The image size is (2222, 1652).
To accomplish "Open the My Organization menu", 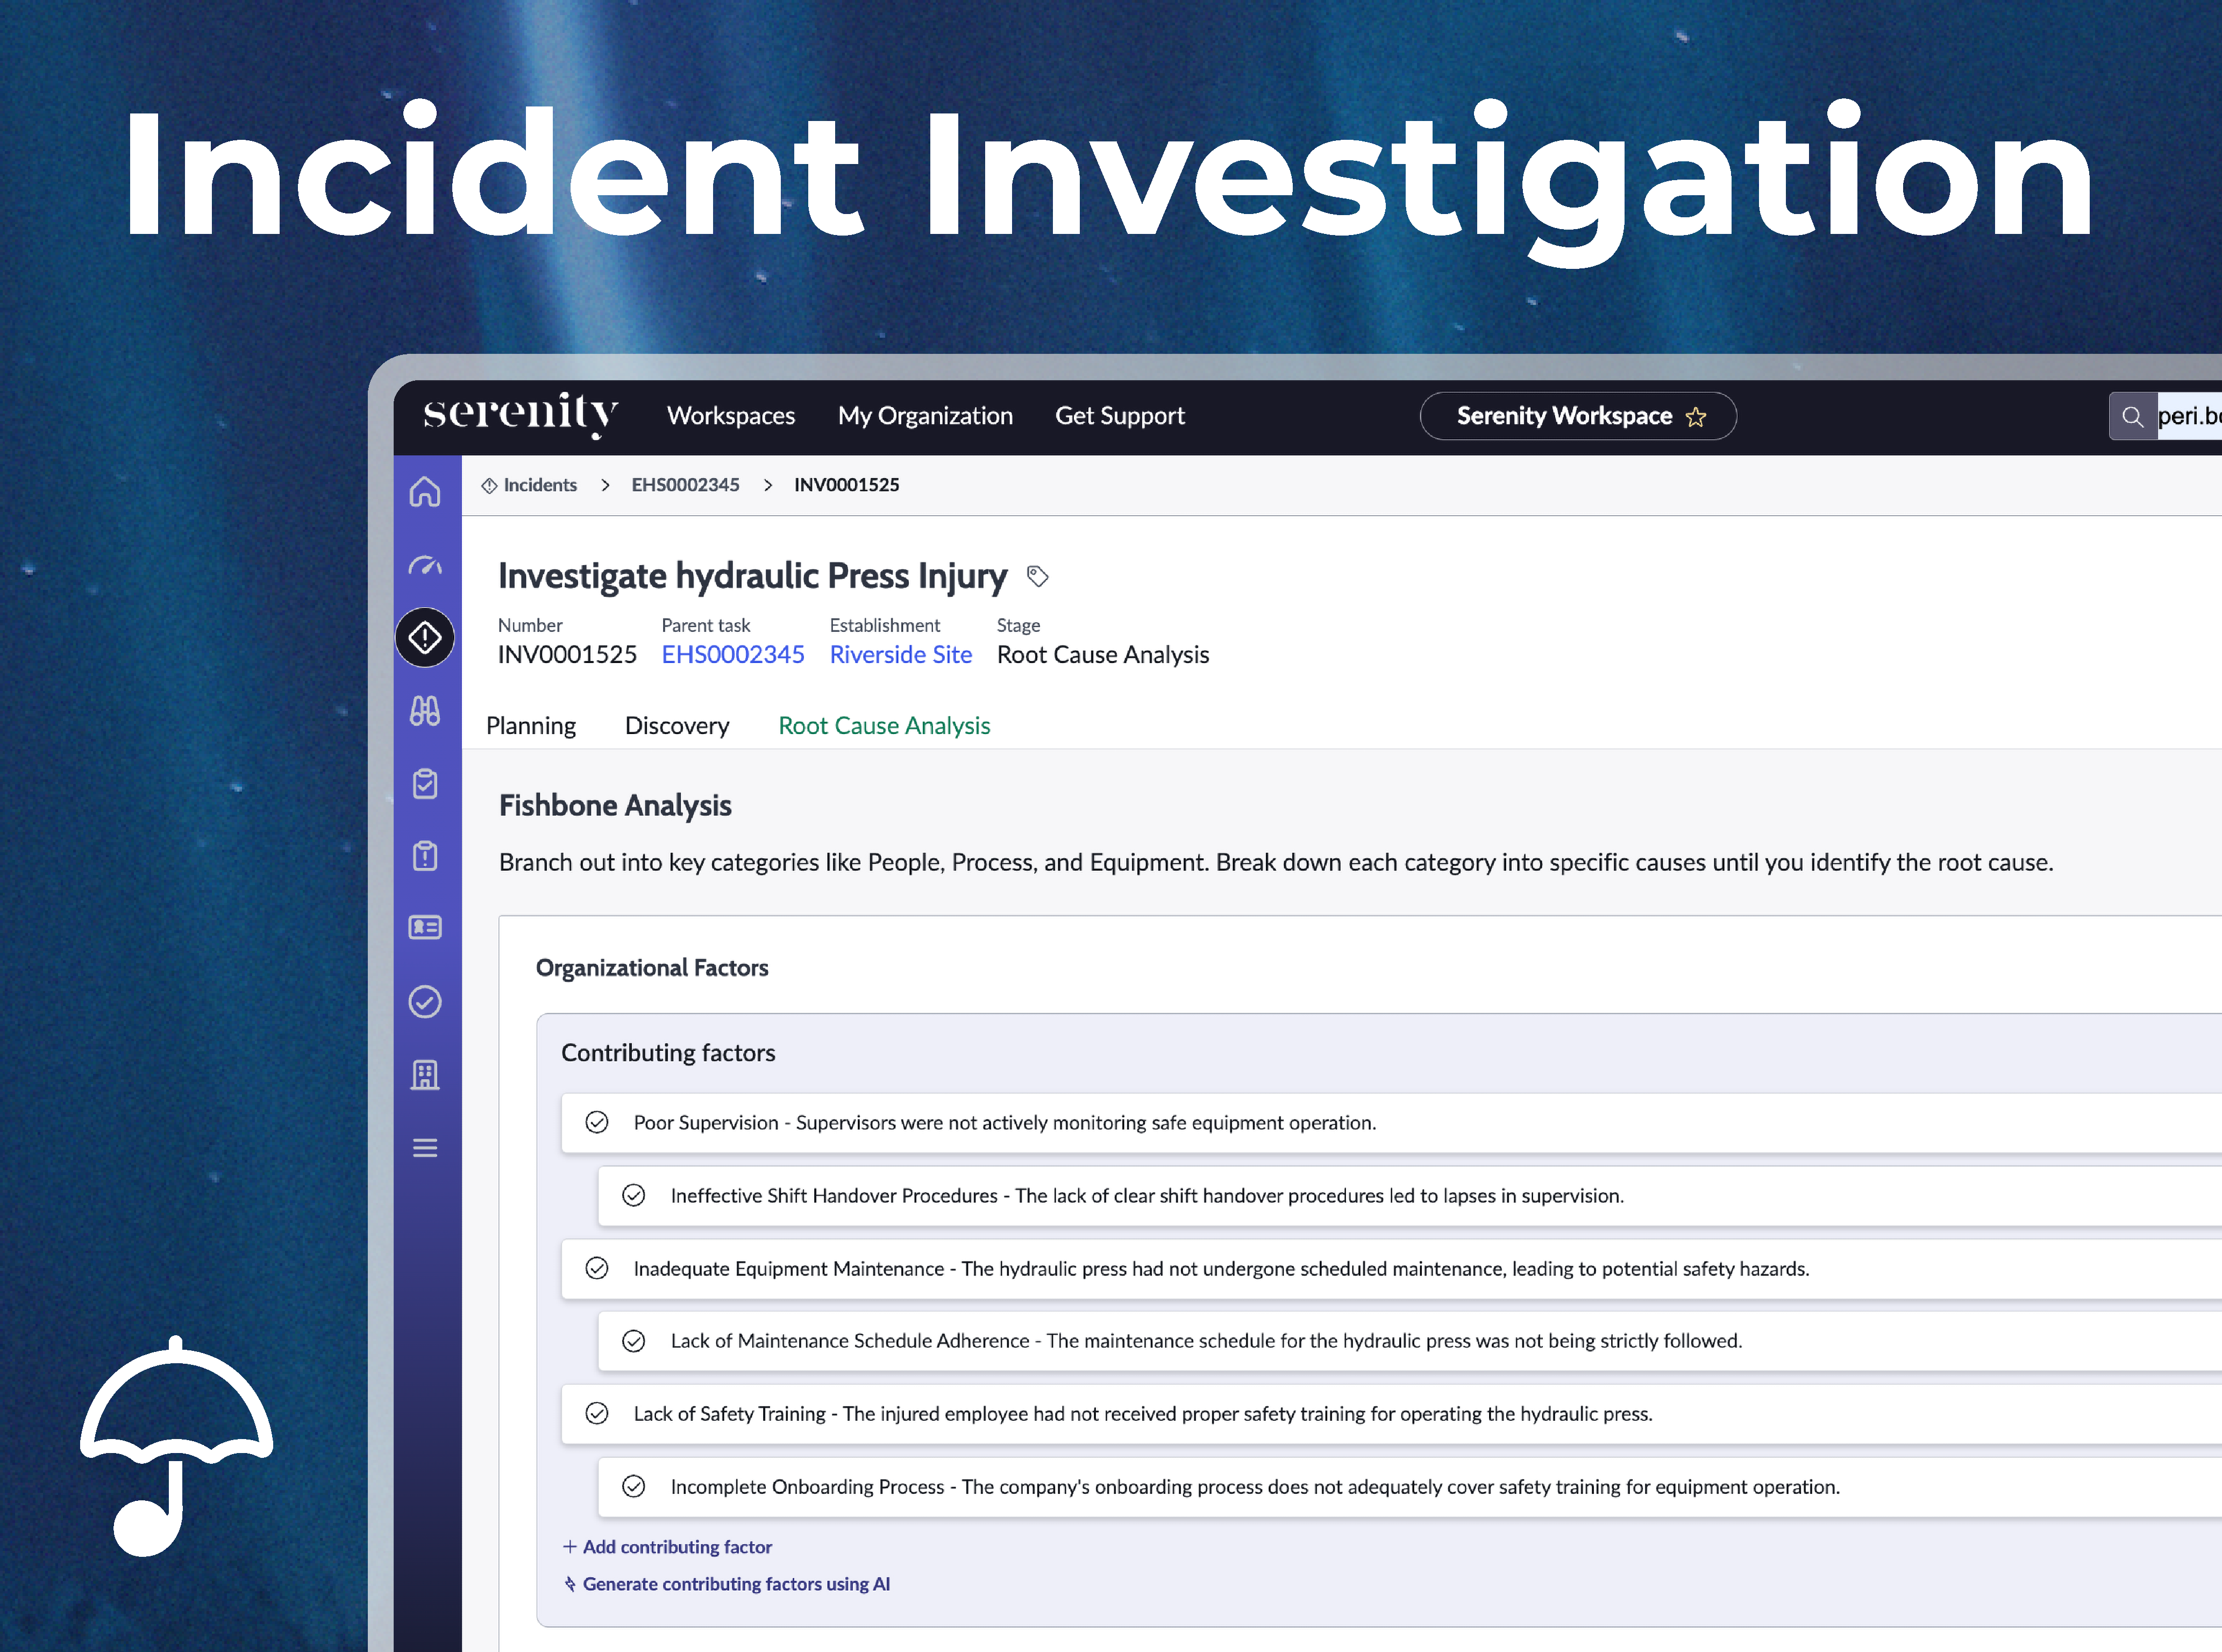I will (925, 416).
